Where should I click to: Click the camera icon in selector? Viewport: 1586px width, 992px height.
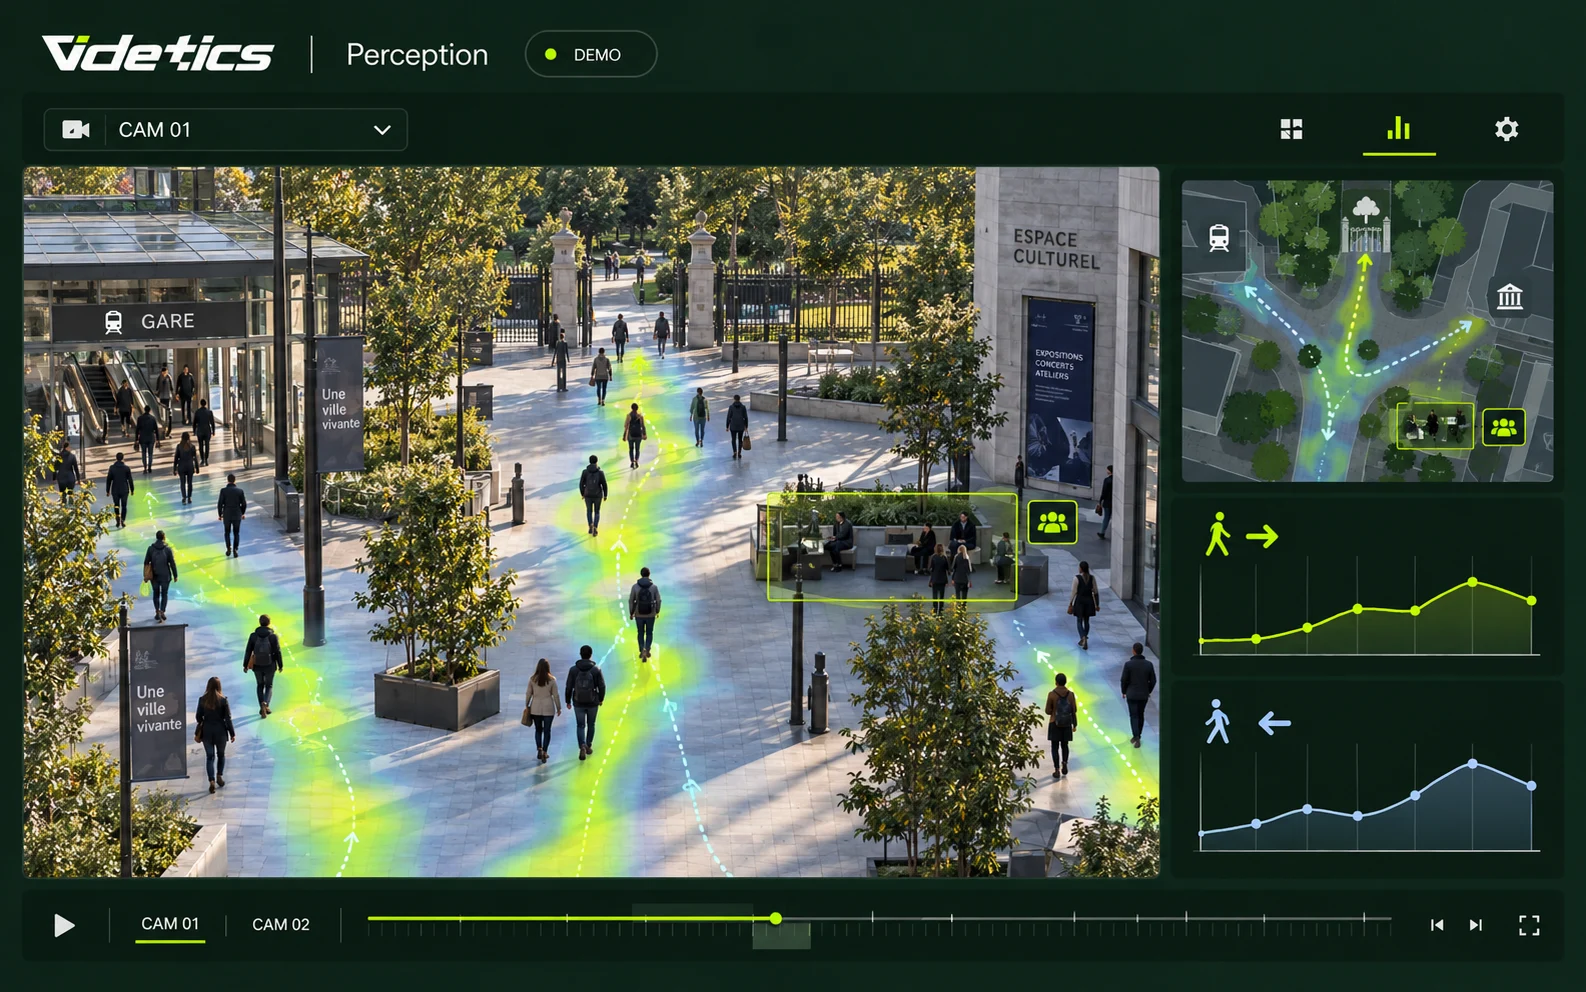click(76, 130)
